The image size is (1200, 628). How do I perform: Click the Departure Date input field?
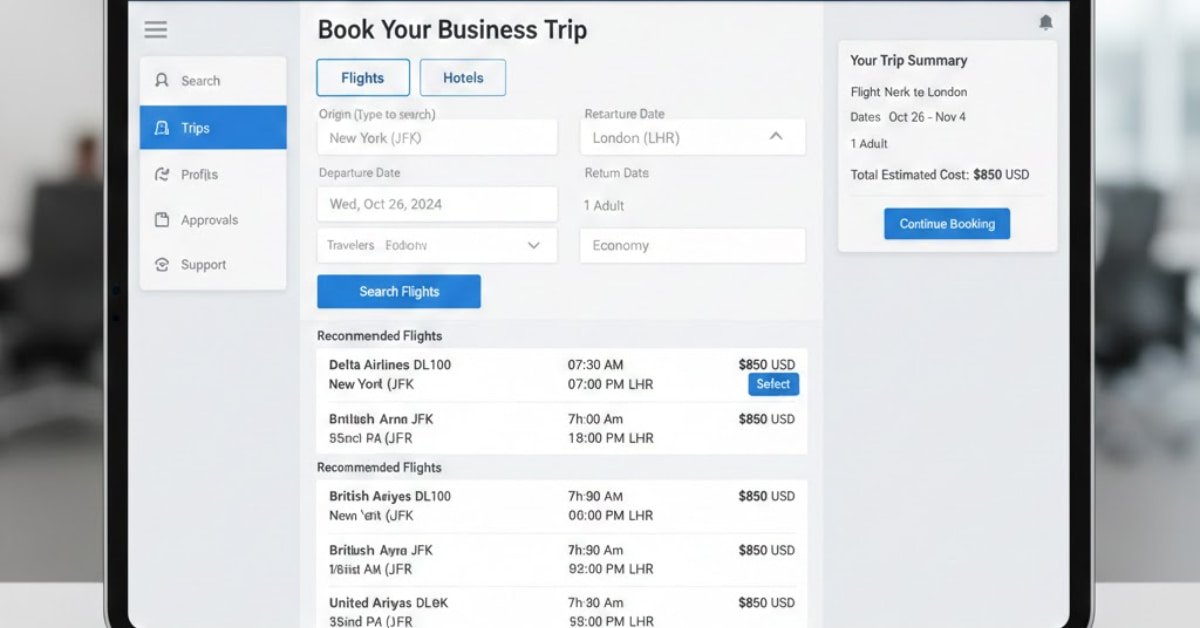(x=437, y=204)
